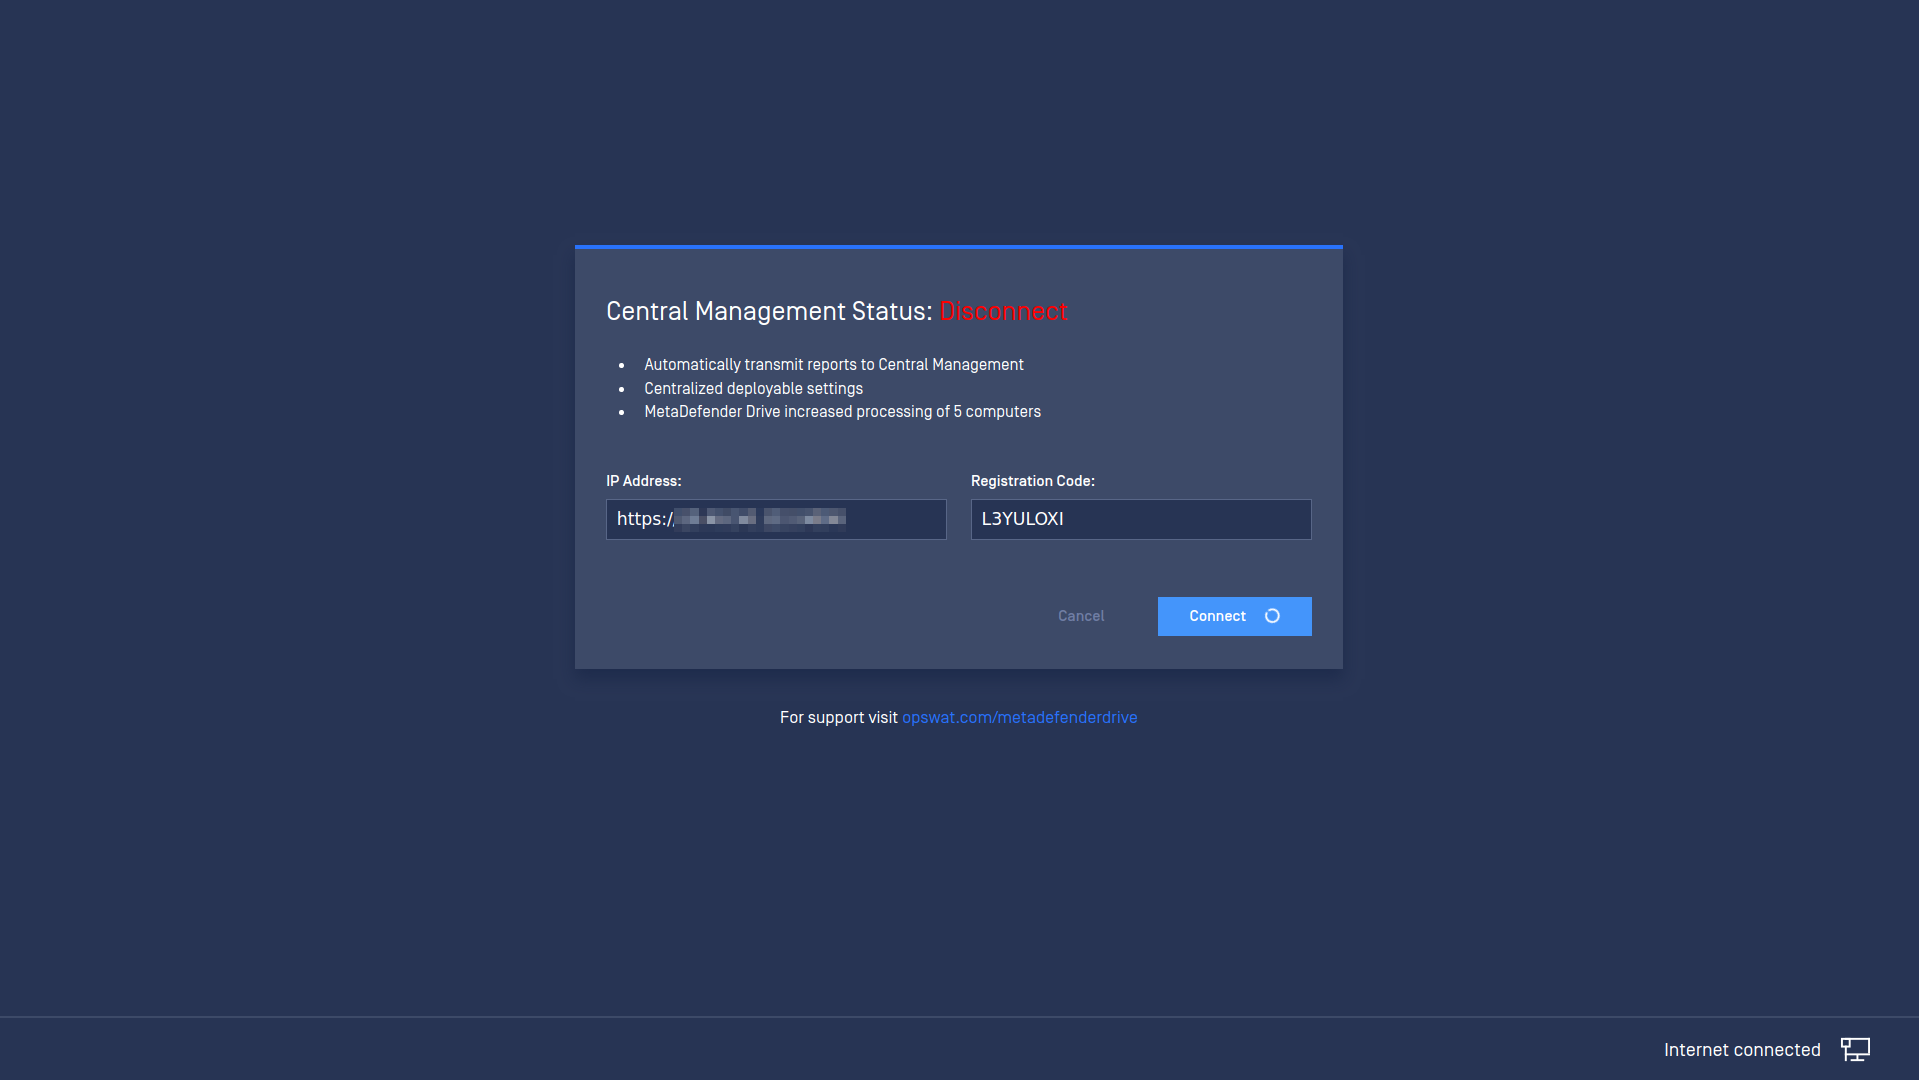Click the loading spinner on Connect button

click(1272, 616)
